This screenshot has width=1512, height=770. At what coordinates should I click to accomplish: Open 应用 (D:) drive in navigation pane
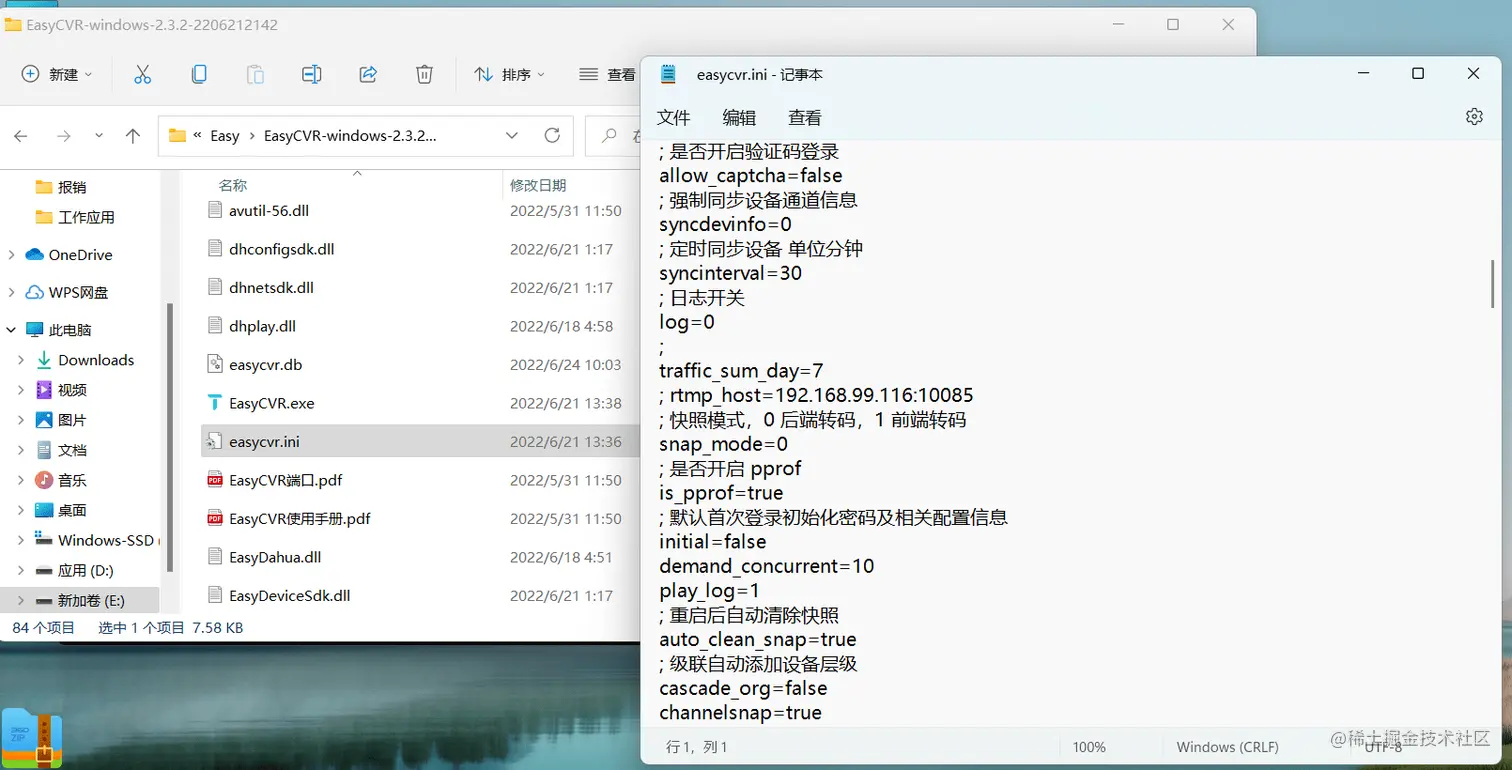(85, 570)
